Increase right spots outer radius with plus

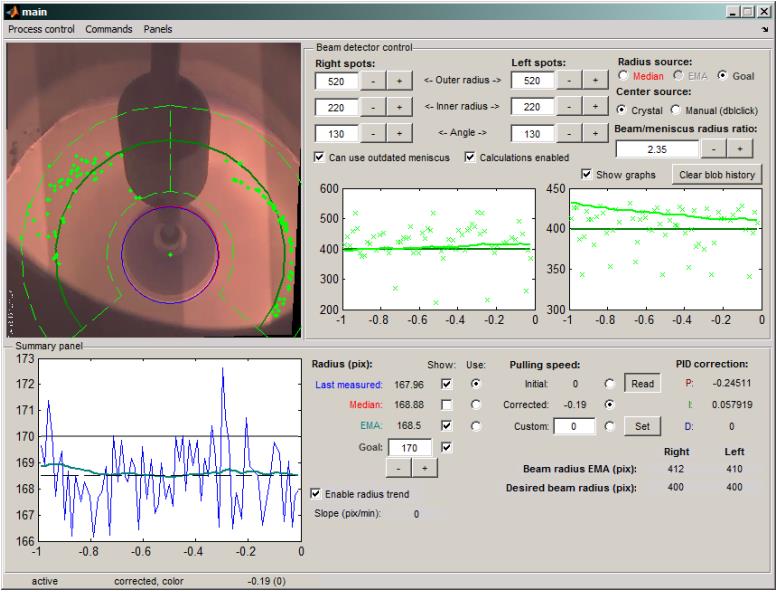click(397, 80)
